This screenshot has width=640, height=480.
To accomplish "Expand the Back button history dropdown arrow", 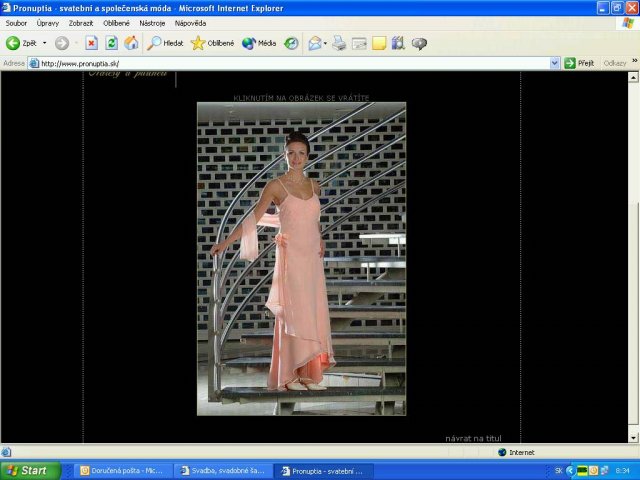I will point(45,43).
